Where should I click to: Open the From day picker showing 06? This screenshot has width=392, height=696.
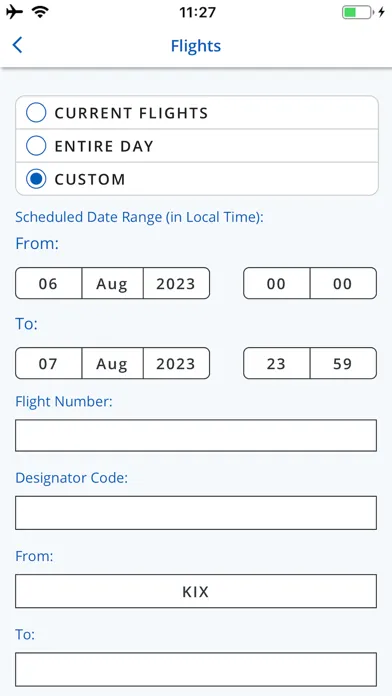[x=48, y=283]
